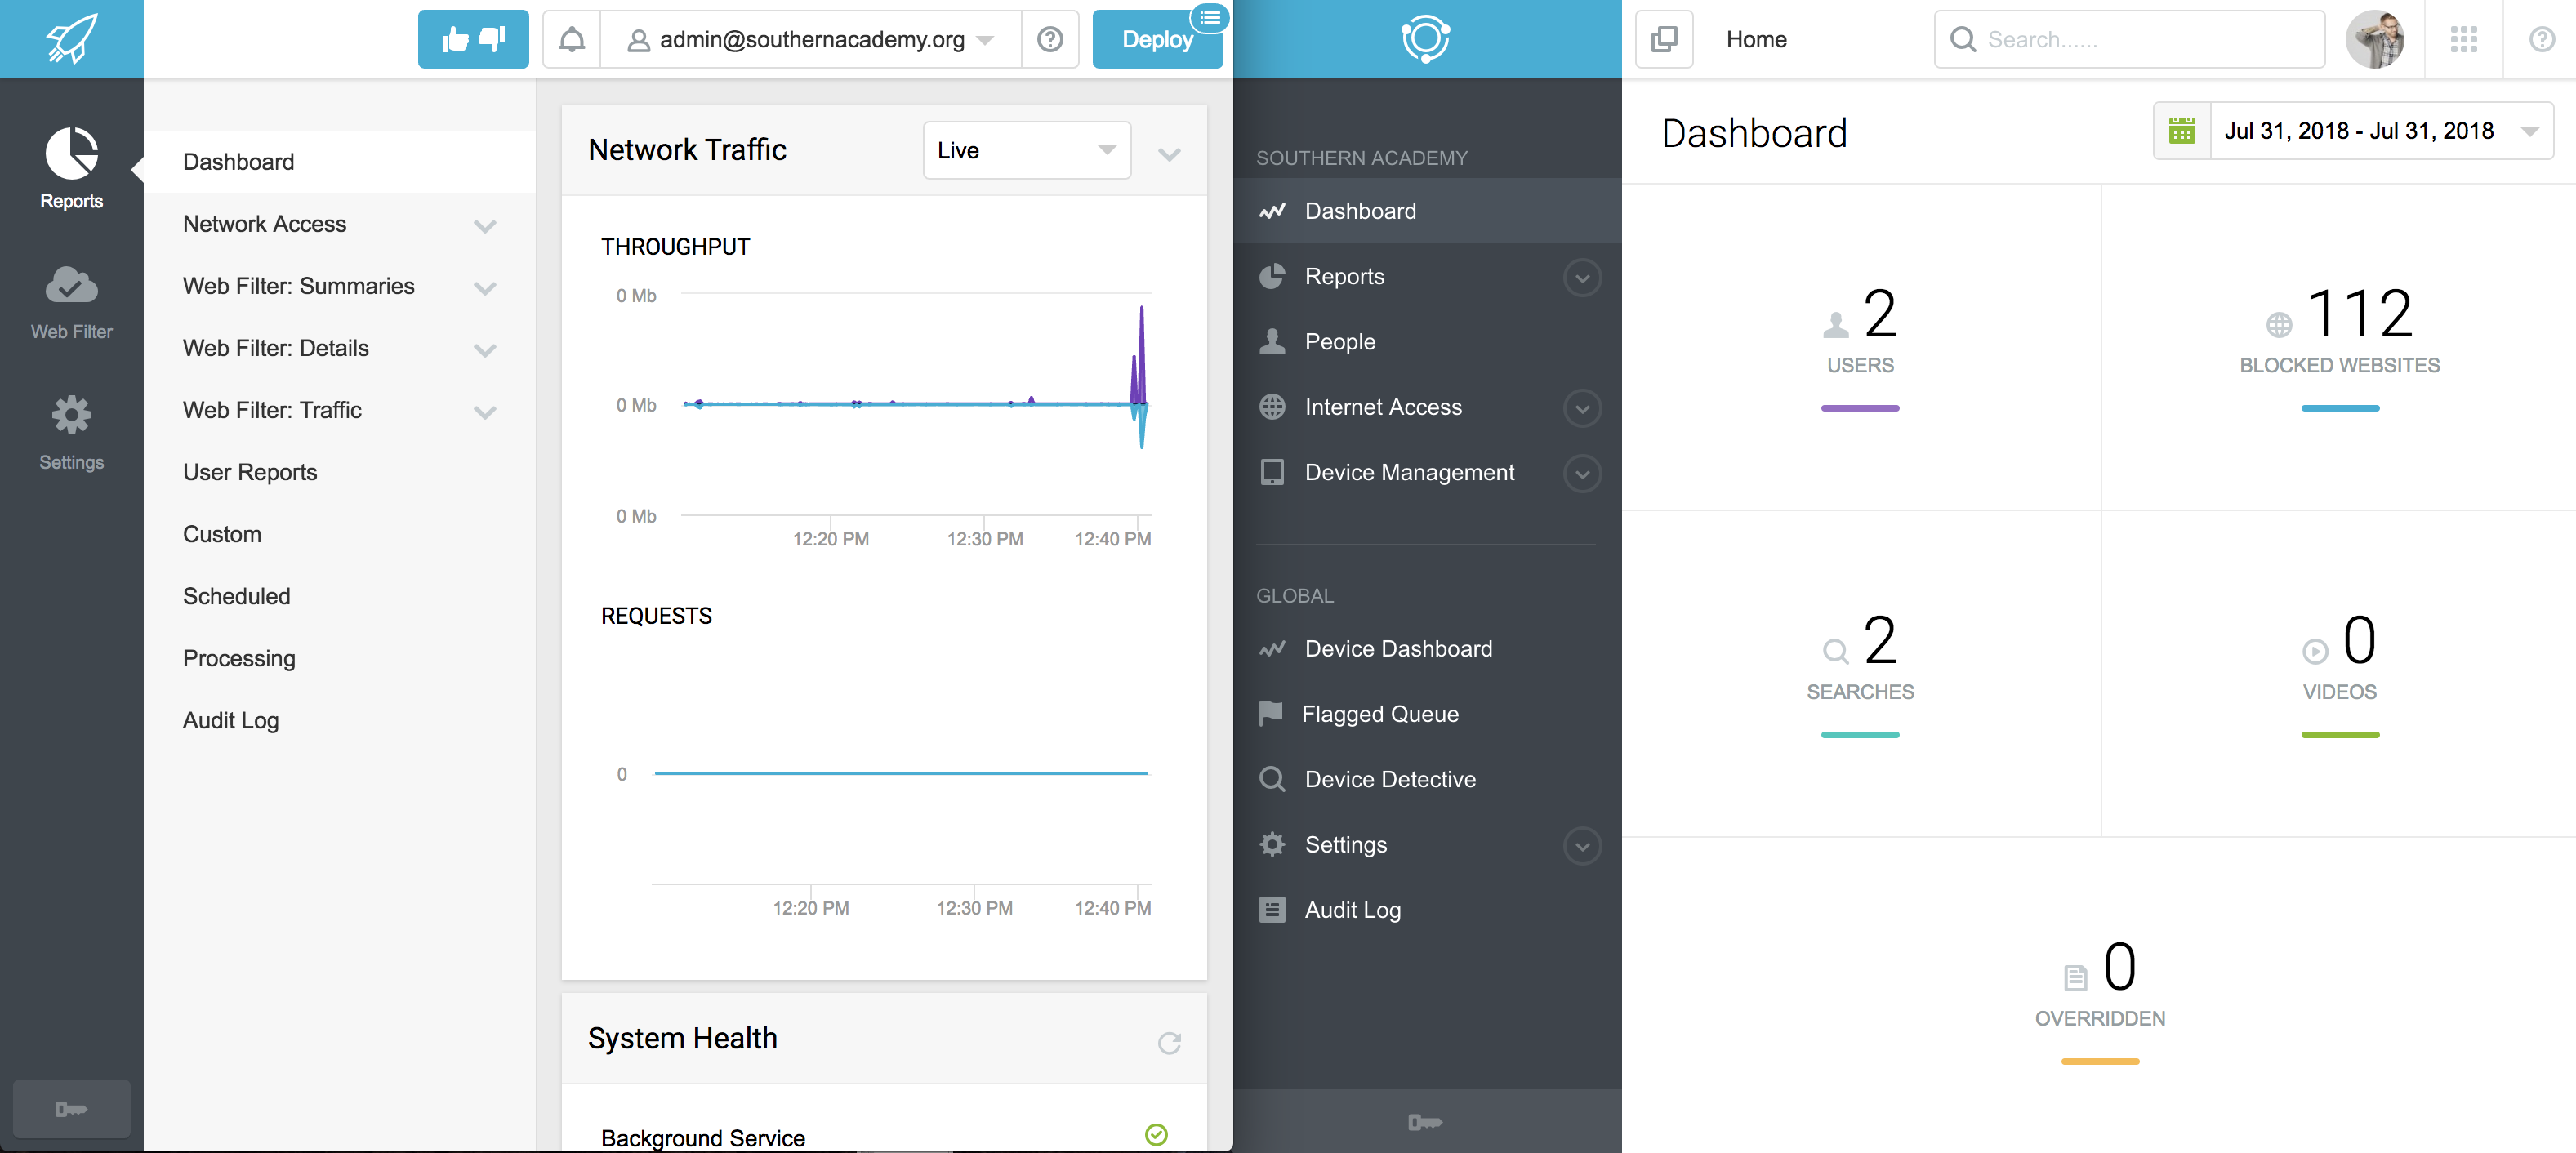Screen dimensions: 2576x1153
Task: Collapse the Network Traffic panel chevron
Action: point(1169,154)
